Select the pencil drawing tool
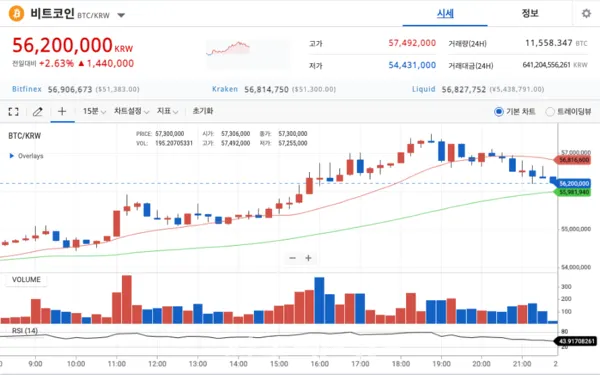600x375 pixels. click(x=38, y=111)
